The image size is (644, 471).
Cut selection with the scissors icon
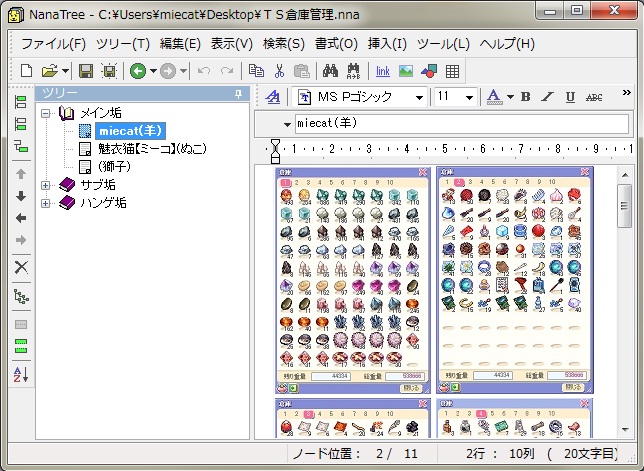279,71
